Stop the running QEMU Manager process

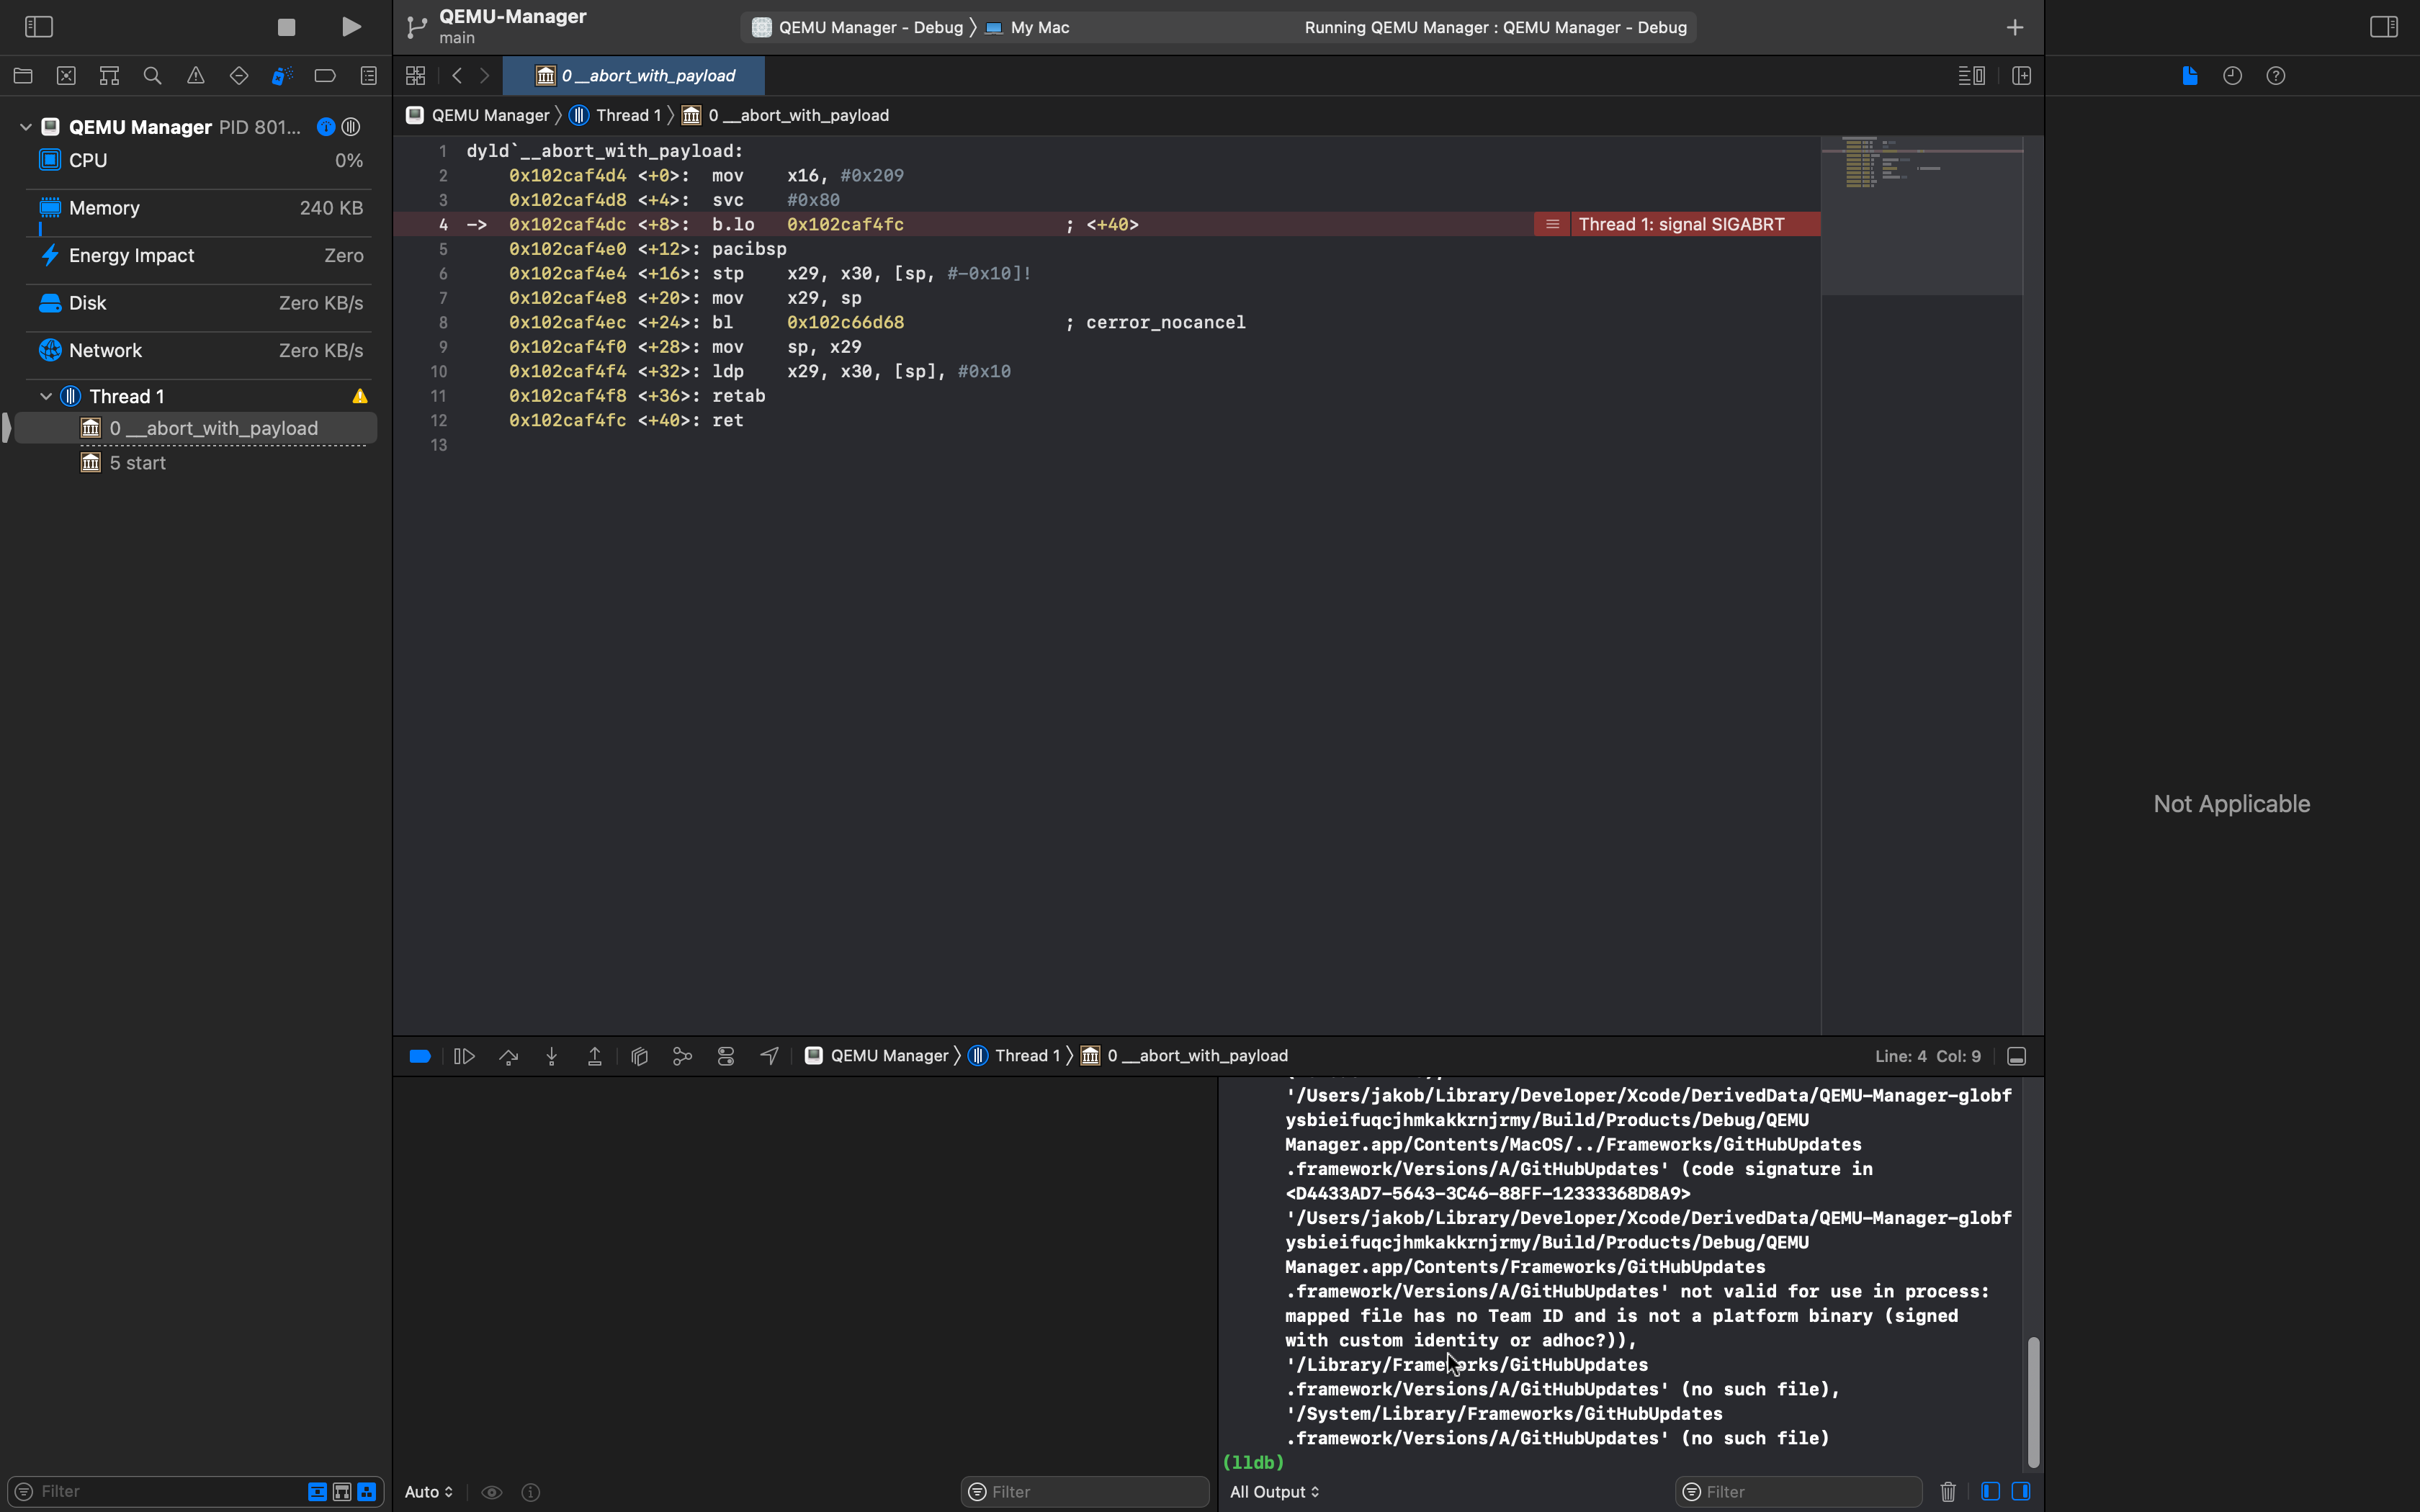[286, 27]
